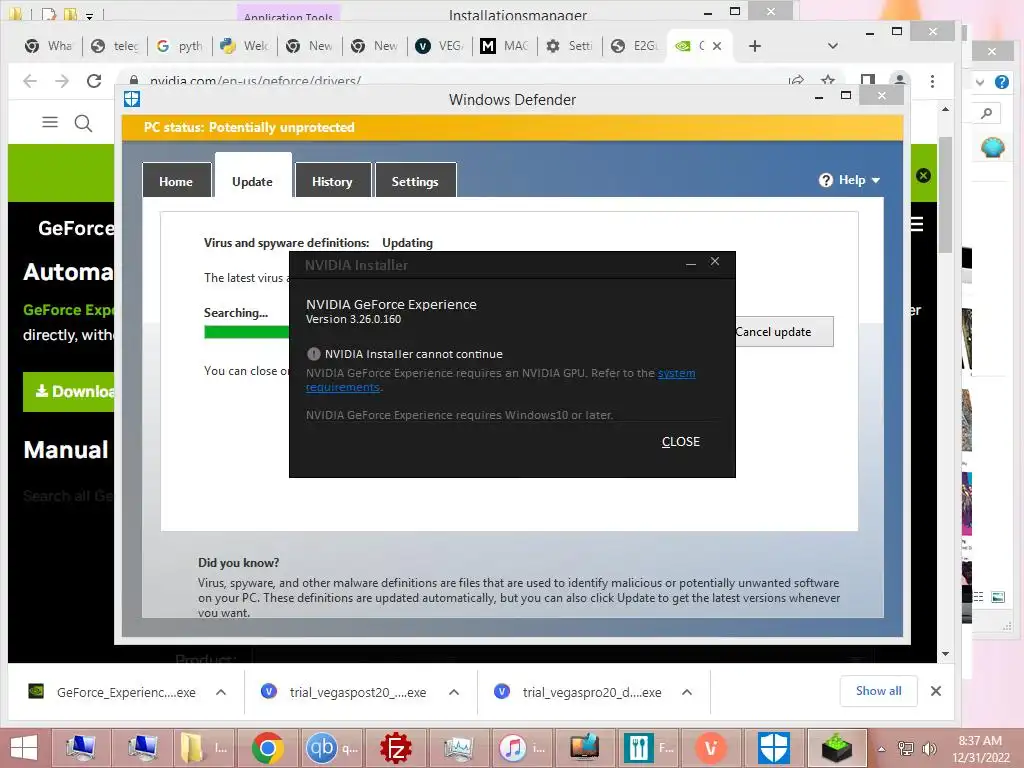Viewport: 1024px width, 768px height.
Task: Expand options for trial_vegaspro20 exe download
Action: point(686,692)
